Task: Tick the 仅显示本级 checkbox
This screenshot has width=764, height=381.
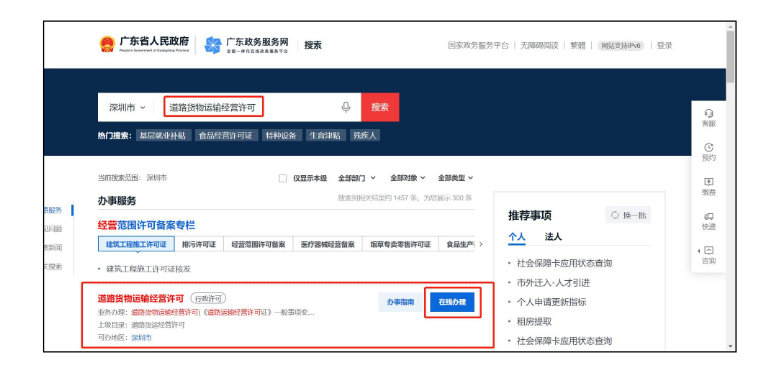Action: tap(283, 178)
